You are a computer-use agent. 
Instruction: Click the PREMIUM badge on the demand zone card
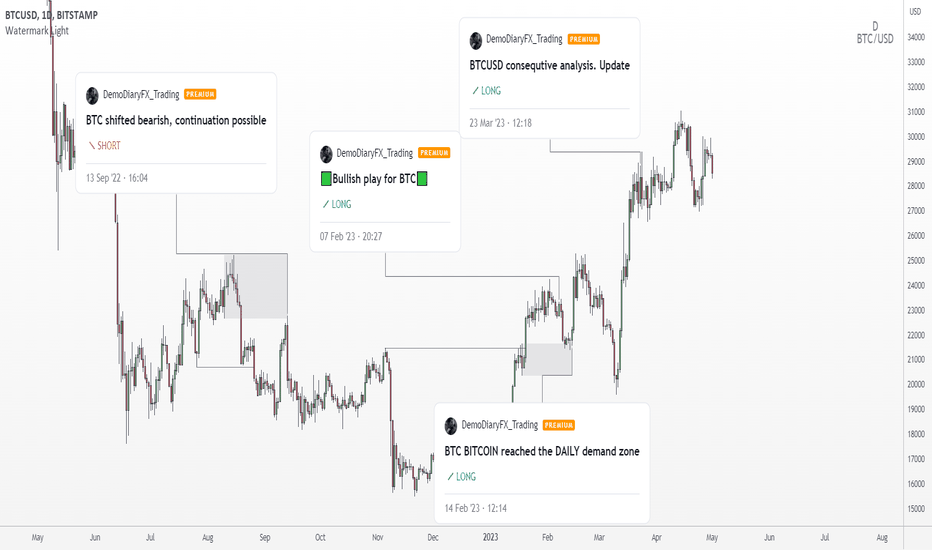559,425
